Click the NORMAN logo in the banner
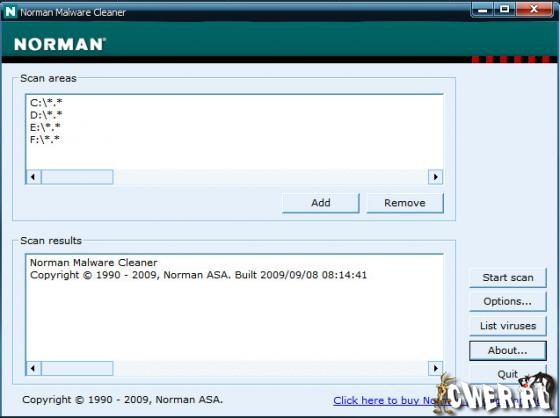Viewport: 560px width, 418px height. [x=60, y=44]
